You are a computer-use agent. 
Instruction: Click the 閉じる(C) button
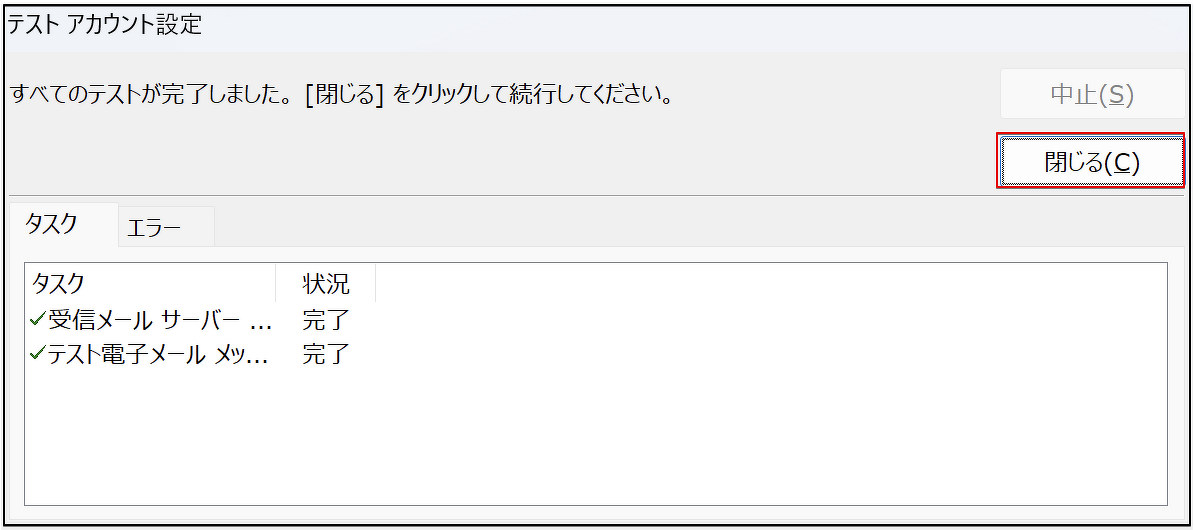tap(1091, 161)
